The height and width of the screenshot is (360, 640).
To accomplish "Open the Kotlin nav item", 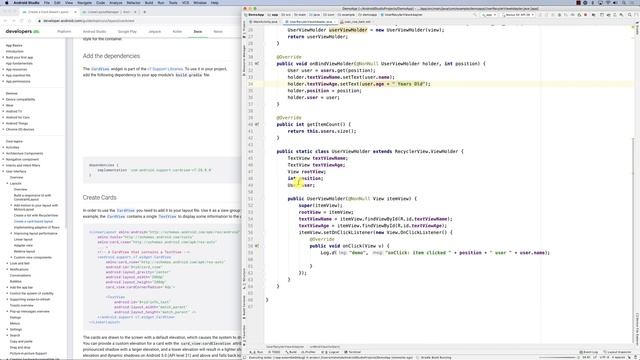I will point(177,31).
